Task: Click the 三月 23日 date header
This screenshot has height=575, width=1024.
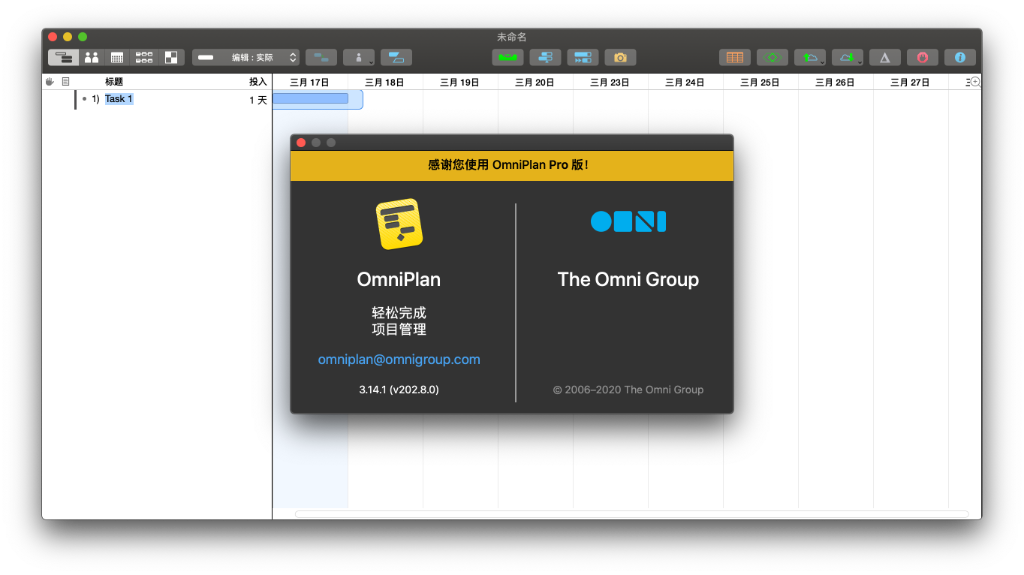Action: (610, 82)
